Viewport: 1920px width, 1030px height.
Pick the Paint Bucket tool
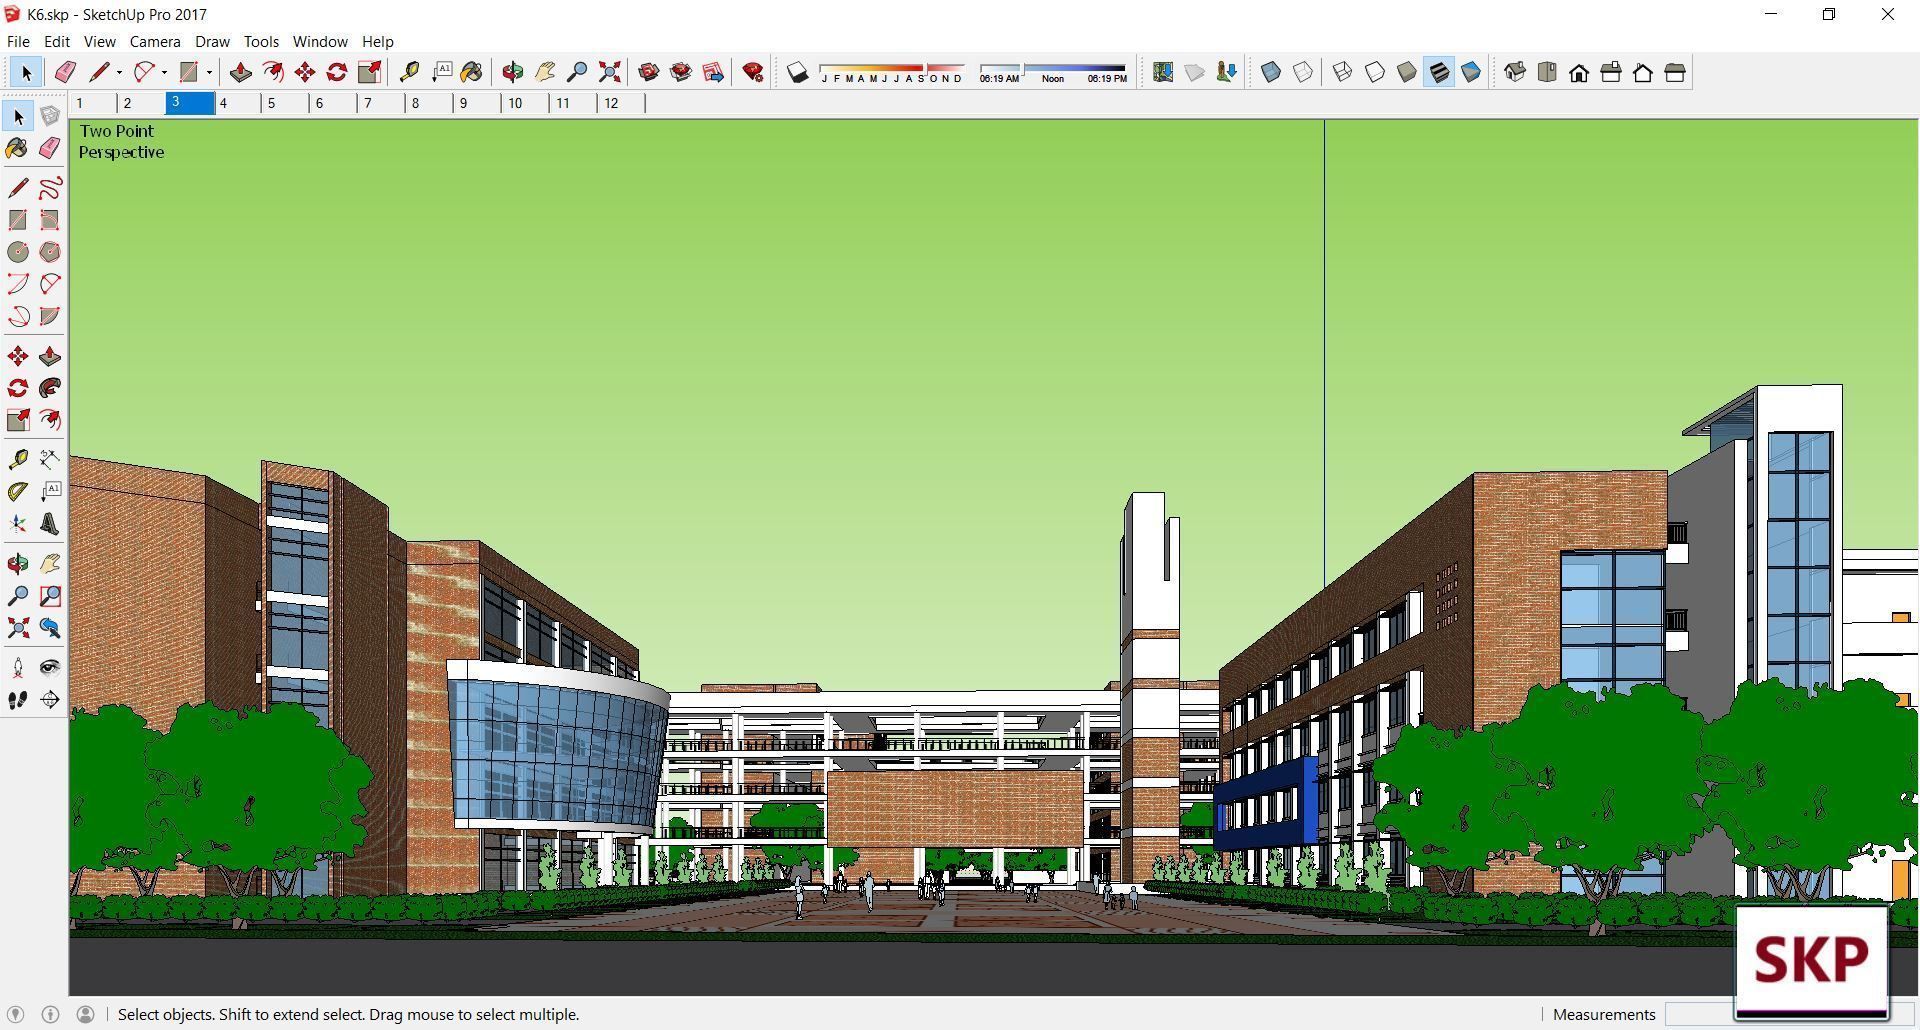point(472,72)
